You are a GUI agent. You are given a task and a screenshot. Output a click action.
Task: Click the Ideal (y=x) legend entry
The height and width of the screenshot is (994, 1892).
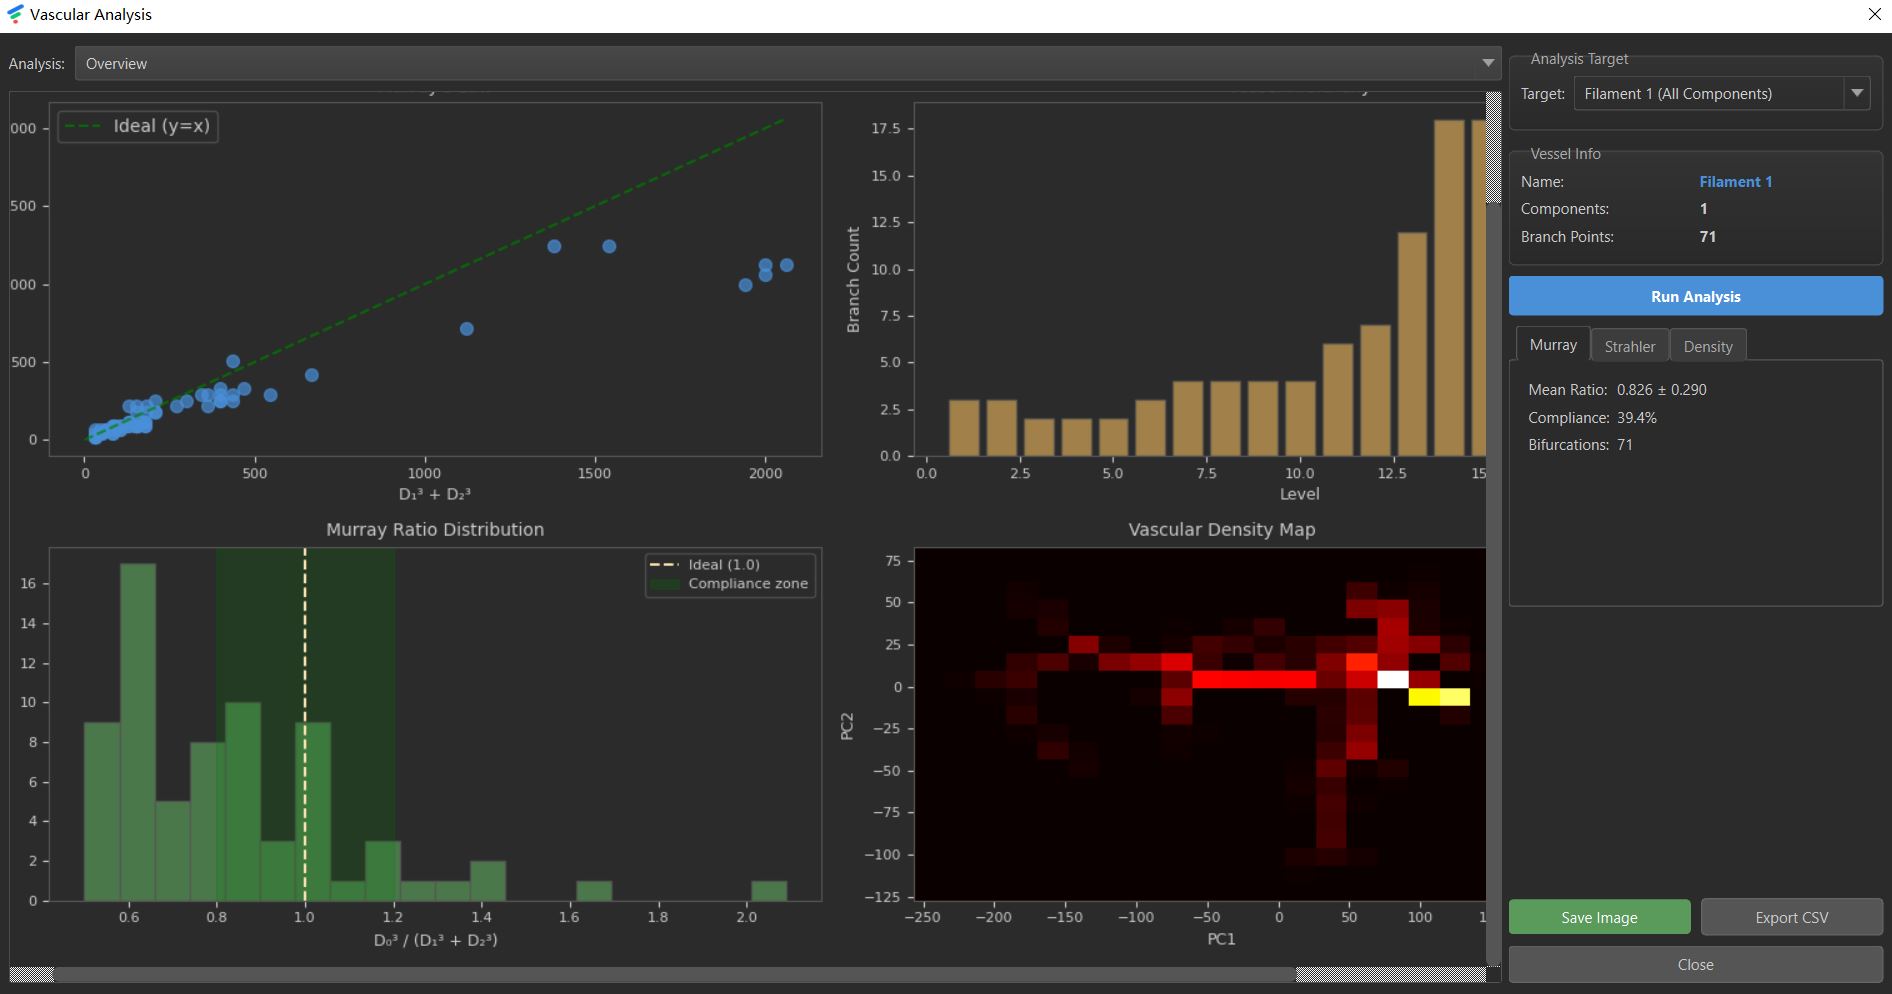click(x=138, y=126)
